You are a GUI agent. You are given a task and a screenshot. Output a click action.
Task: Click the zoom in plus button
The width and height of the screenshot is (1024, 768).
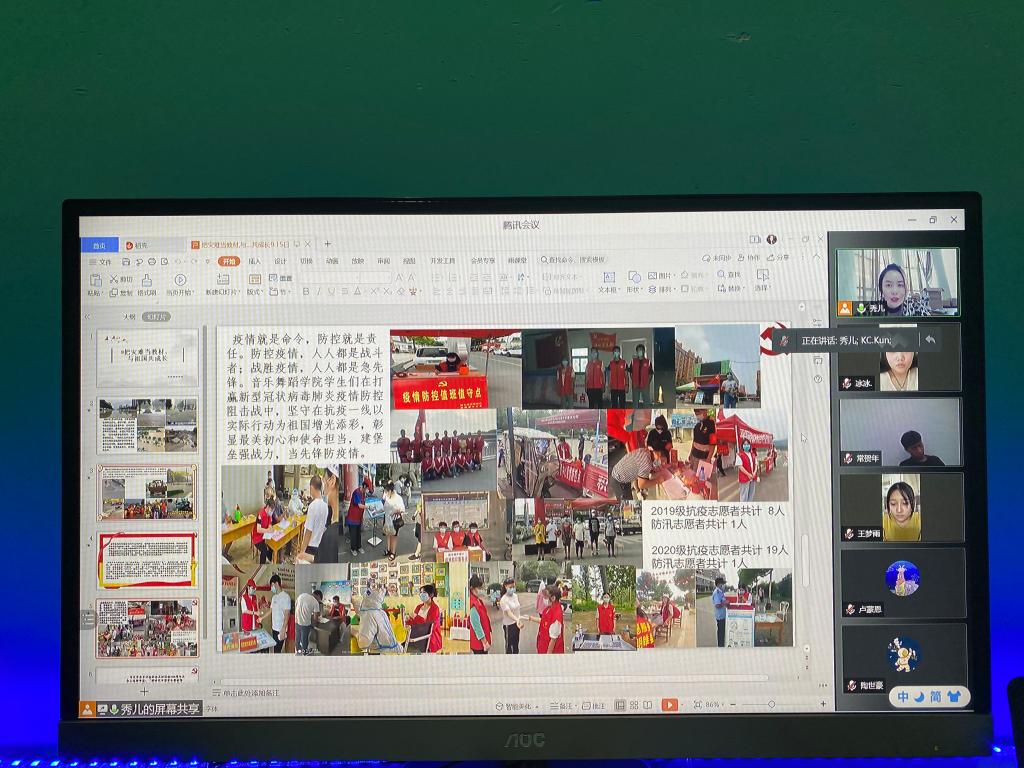pyautogui.click(x=823, y=704)
